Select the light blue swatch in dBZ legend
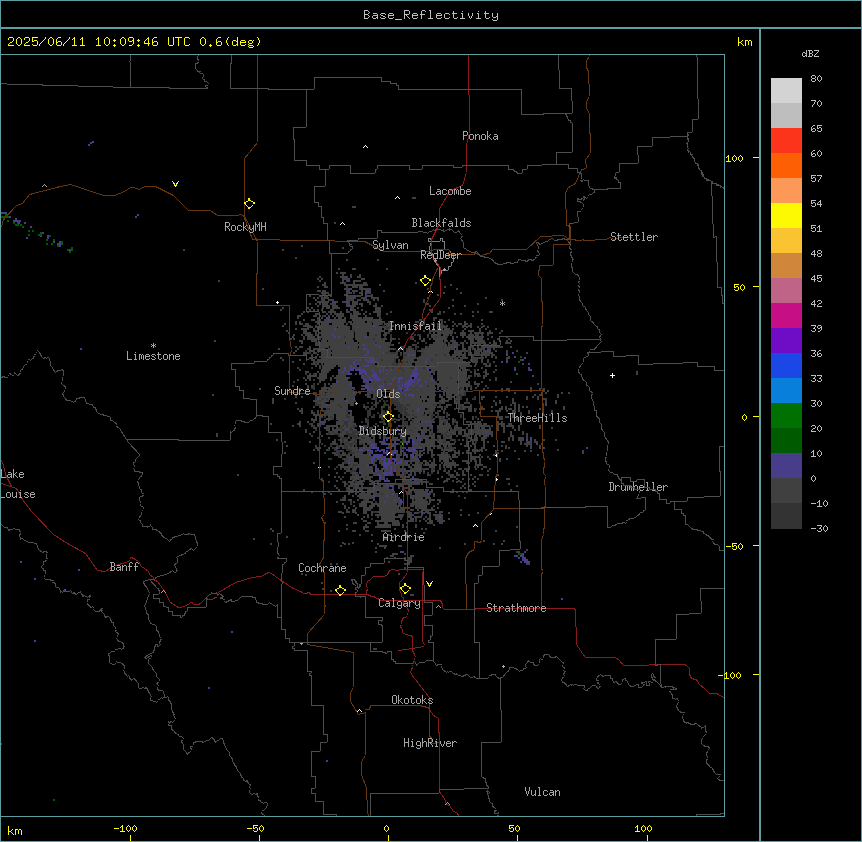 pyautogui.click(x=786, y=391)
